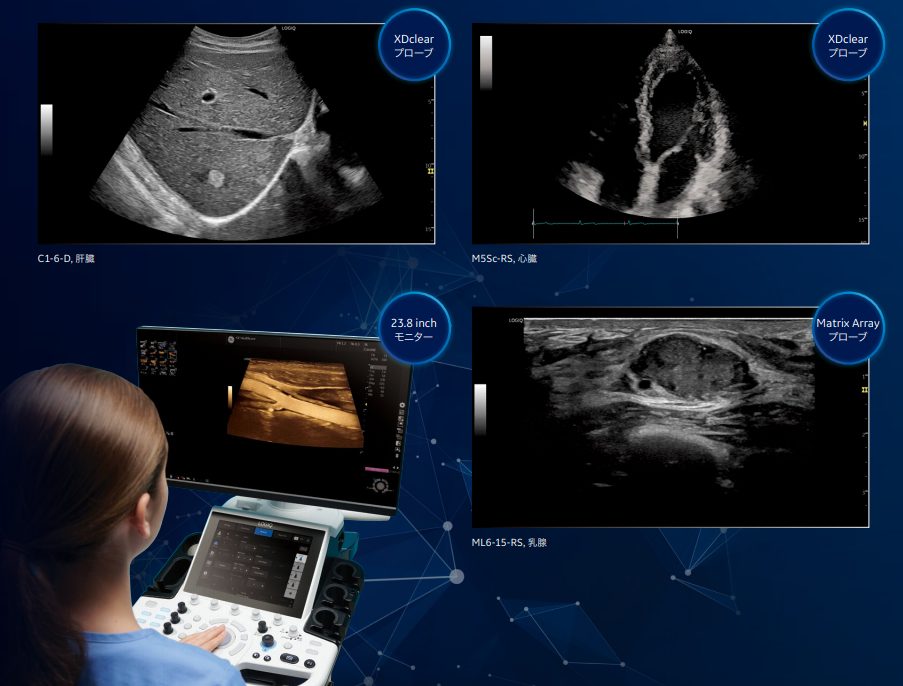Click the yellow focus marker on breast image
Screen dimensions: 903x686
coord(863,387)
